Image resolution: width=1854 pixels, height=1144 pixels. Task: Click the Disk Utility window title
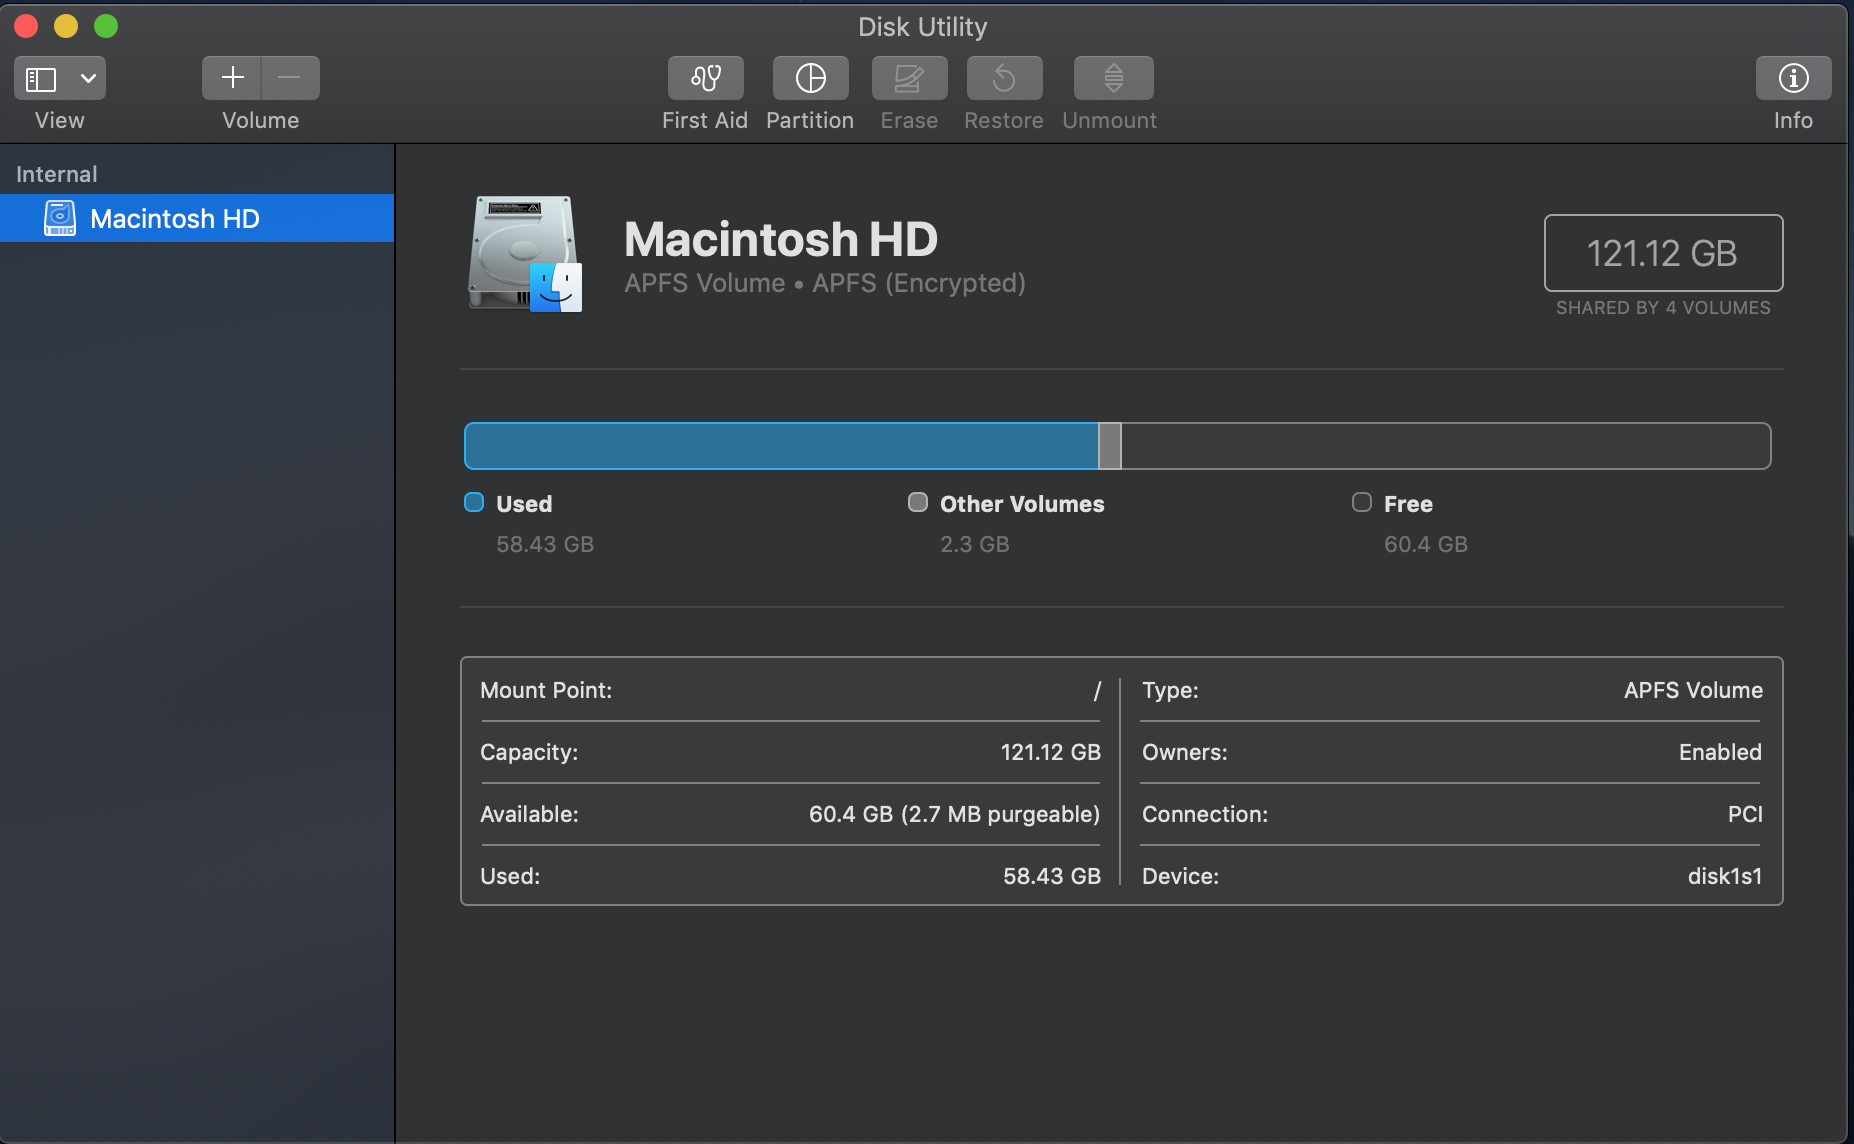tap(922, 27)
